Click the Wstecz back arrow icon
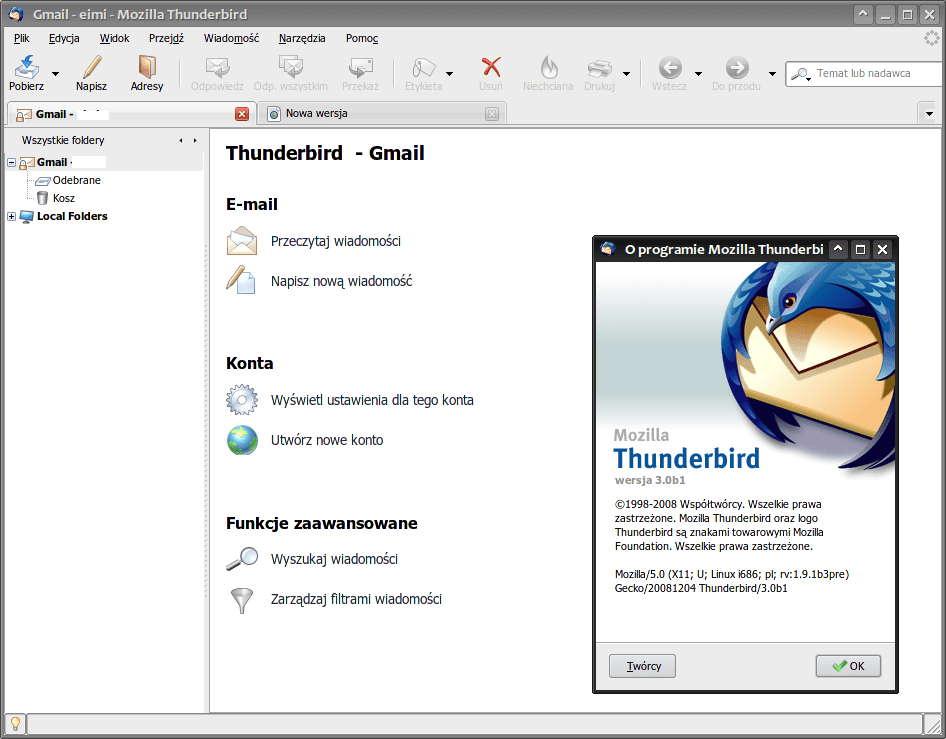The height and width of the screenshot is (739, 946). [670, 68]
